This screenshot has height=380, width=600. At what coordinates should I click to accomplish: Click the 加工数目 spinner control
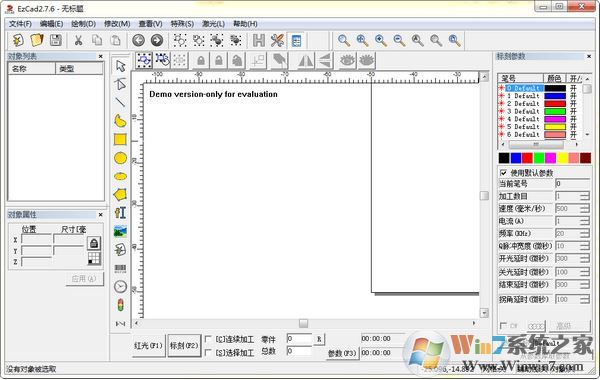pyautogui.click(x=584, y=196)
